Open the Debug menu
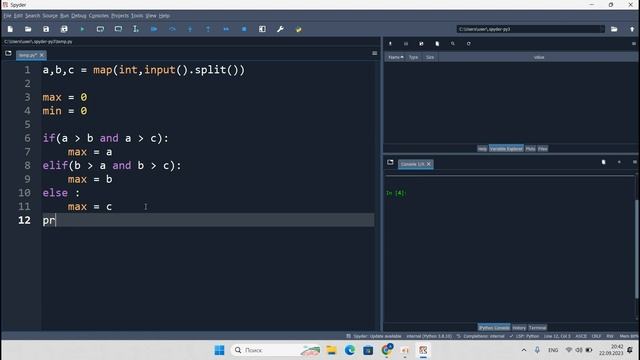 (x=79, y=16)
